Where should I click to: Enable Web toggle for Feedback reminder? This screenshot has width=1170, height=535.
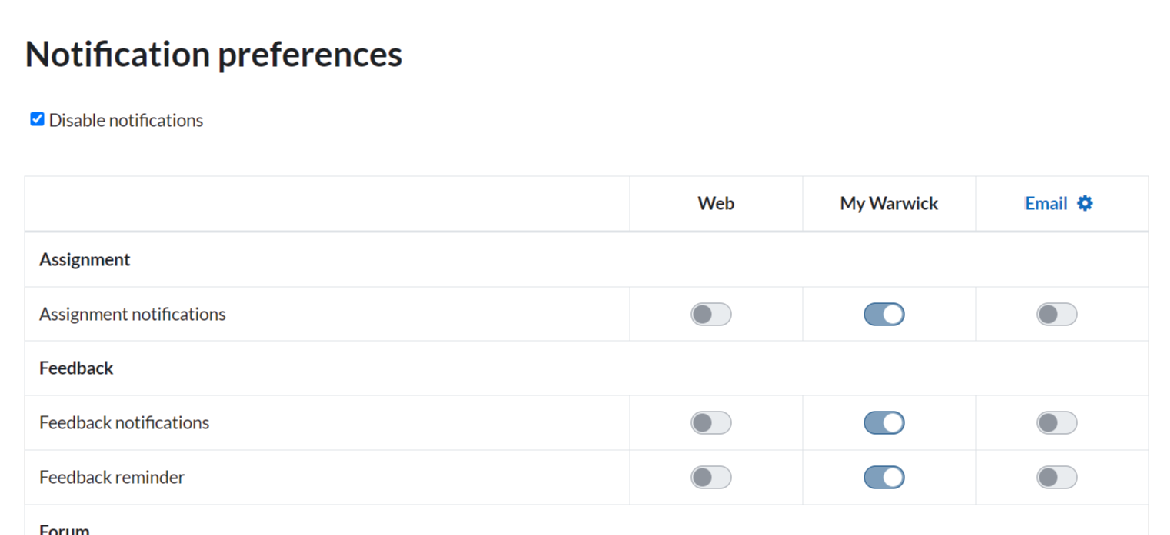click(711, 478)
